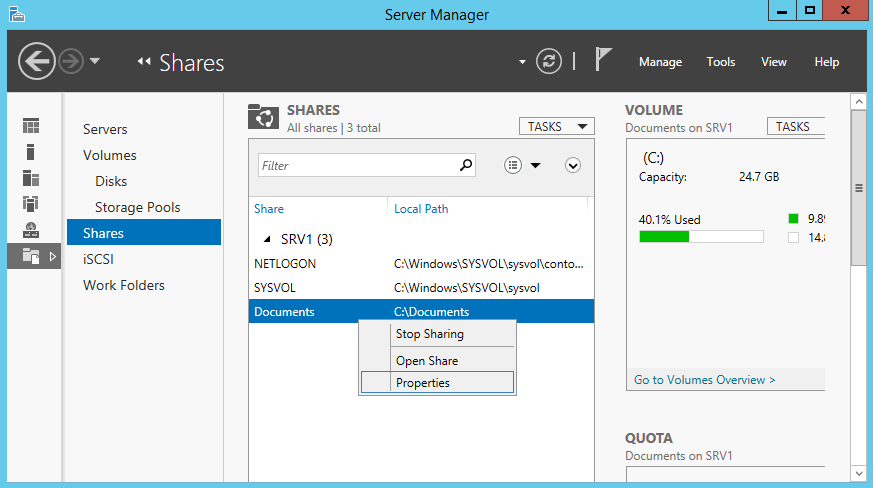Click inside the Filter text field

[x=355, y=165]
